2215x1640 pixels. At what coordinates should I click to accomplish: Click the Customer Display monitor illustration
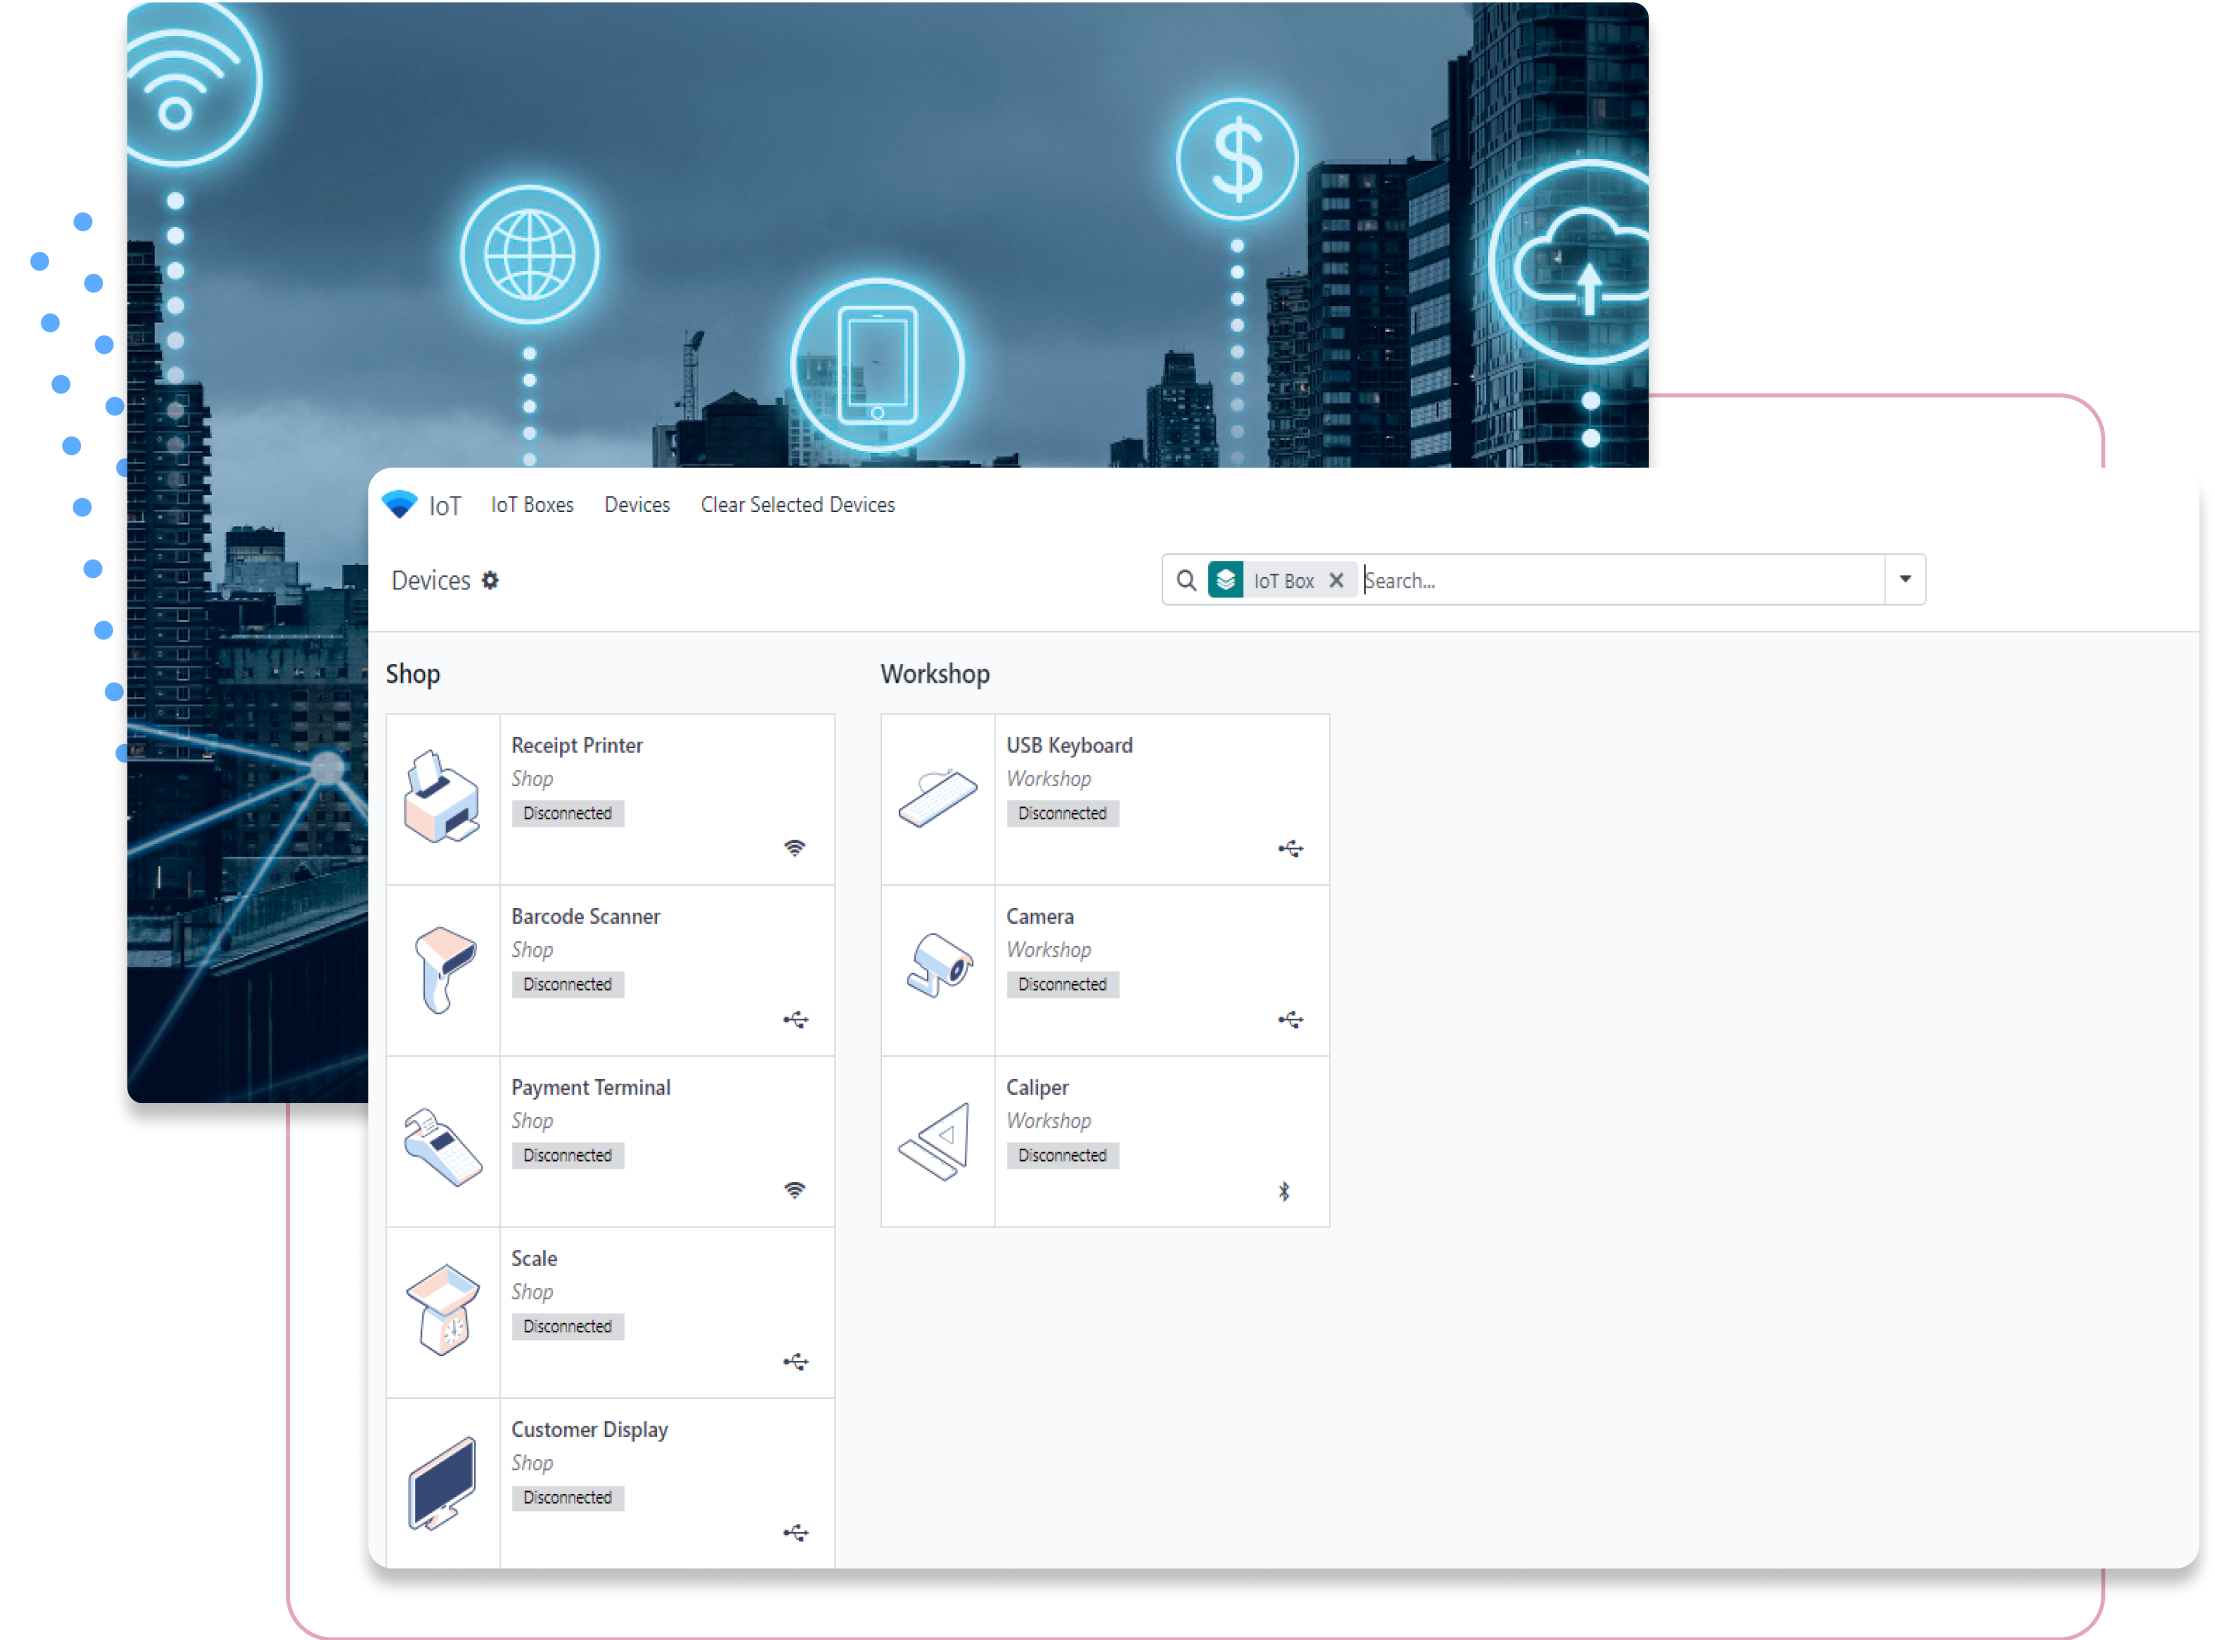point(442,1484)
